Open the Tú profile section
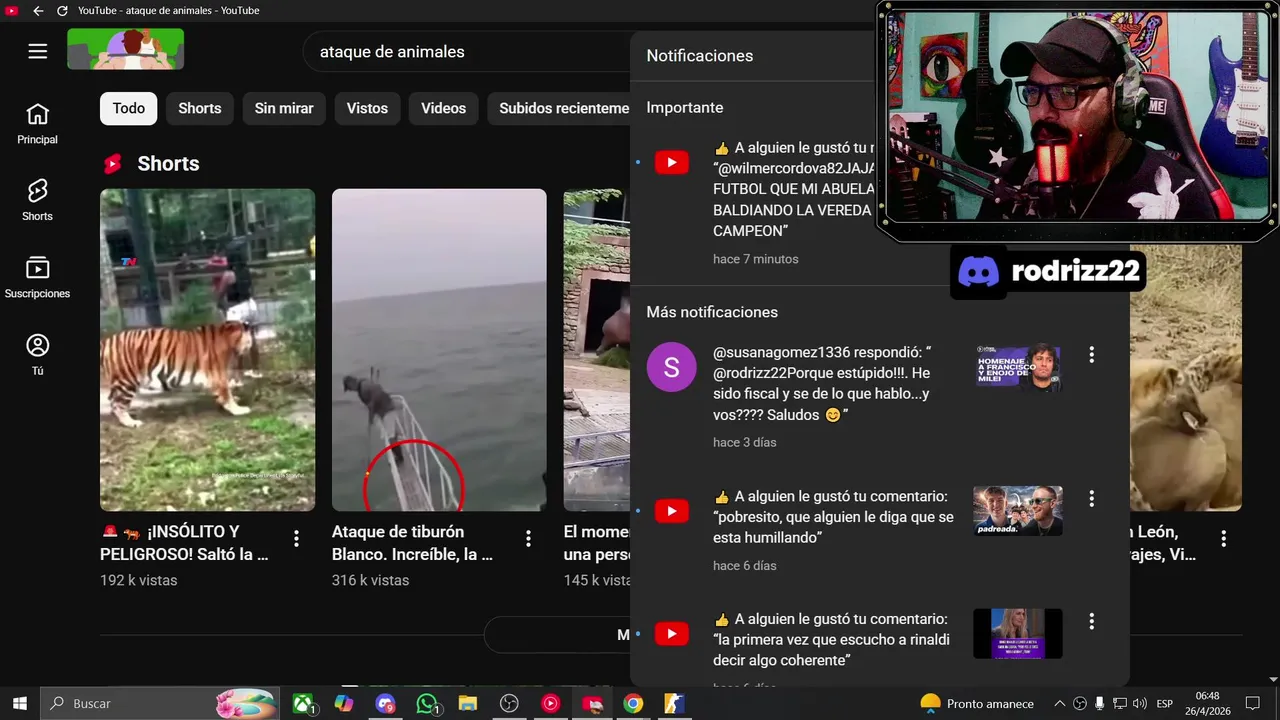This screenshot has width=1280, height=720. [x=37, y=355]
